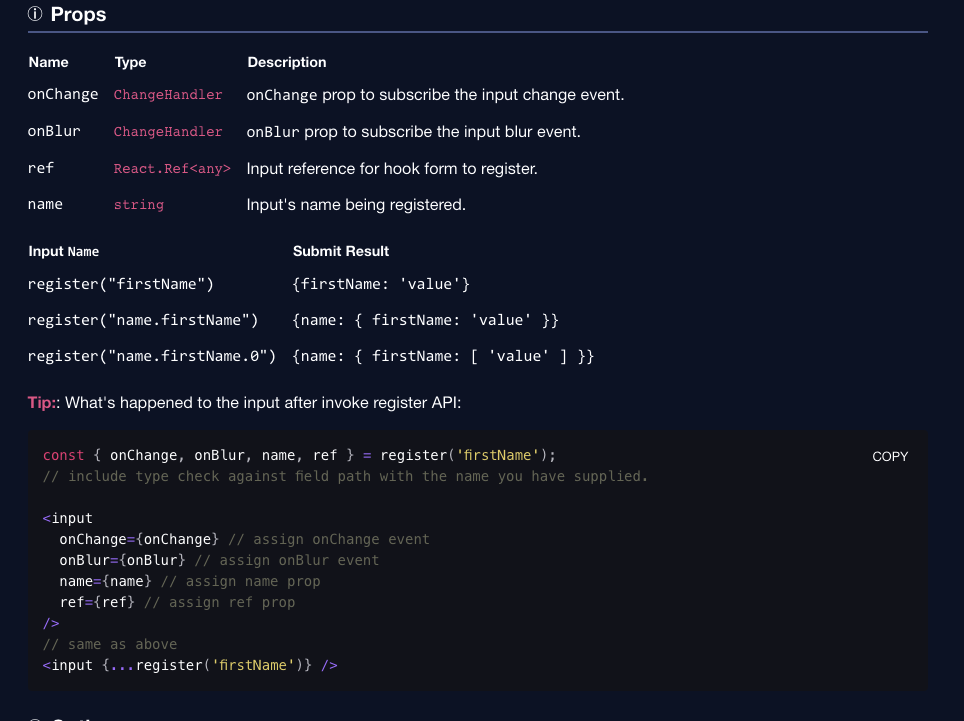Click the name={name} code line

click(x=189, y=581)
